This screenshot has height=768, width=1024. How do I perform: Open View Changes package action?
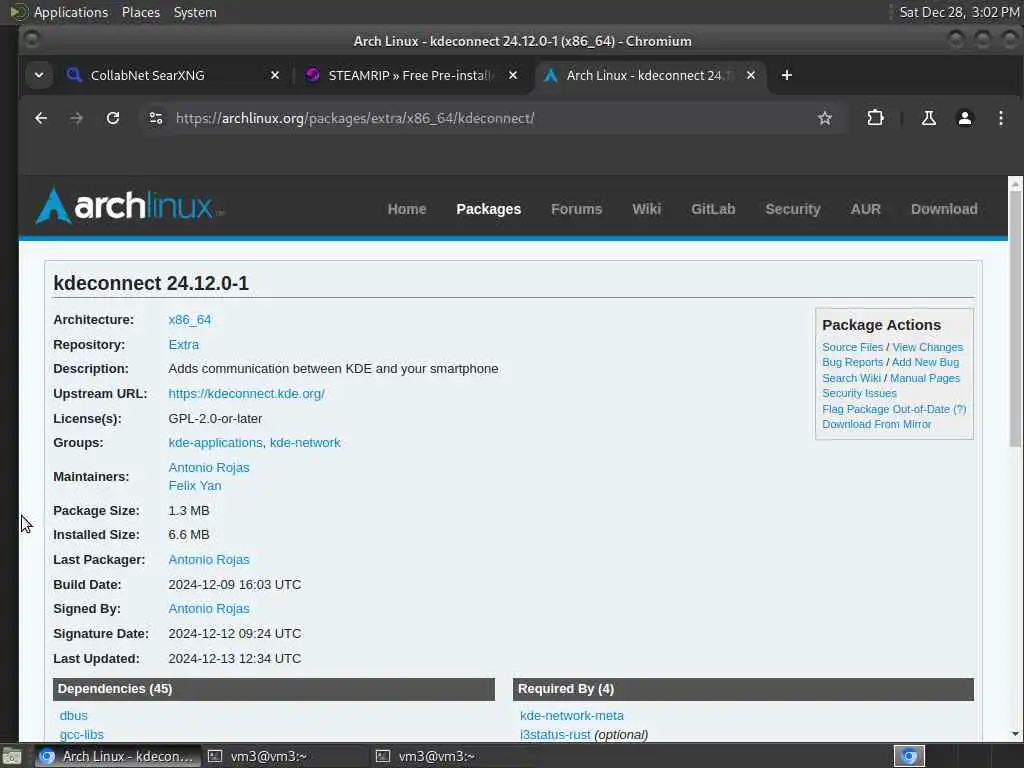(x=927, y=347)
